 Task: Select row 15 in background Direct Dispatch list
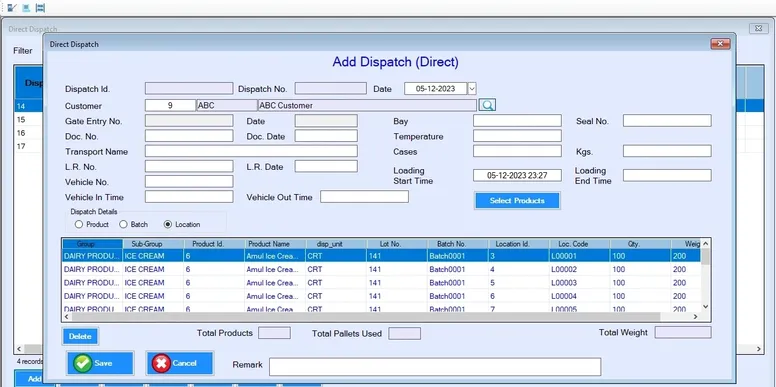(x=29, y=119)
